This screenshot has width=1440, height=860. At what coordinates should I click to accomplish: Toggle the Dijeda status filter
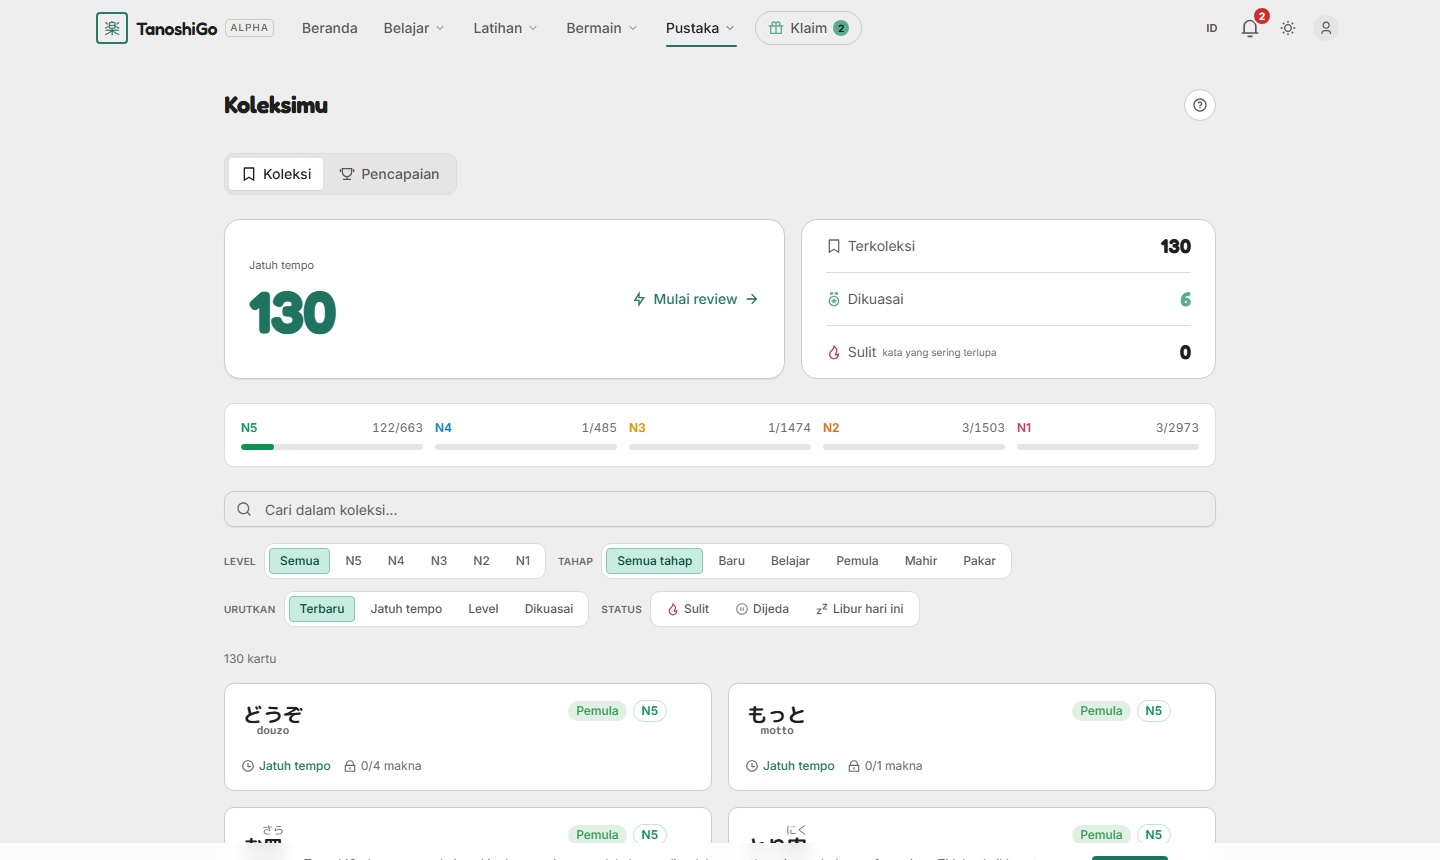click(x=762, y=609)
